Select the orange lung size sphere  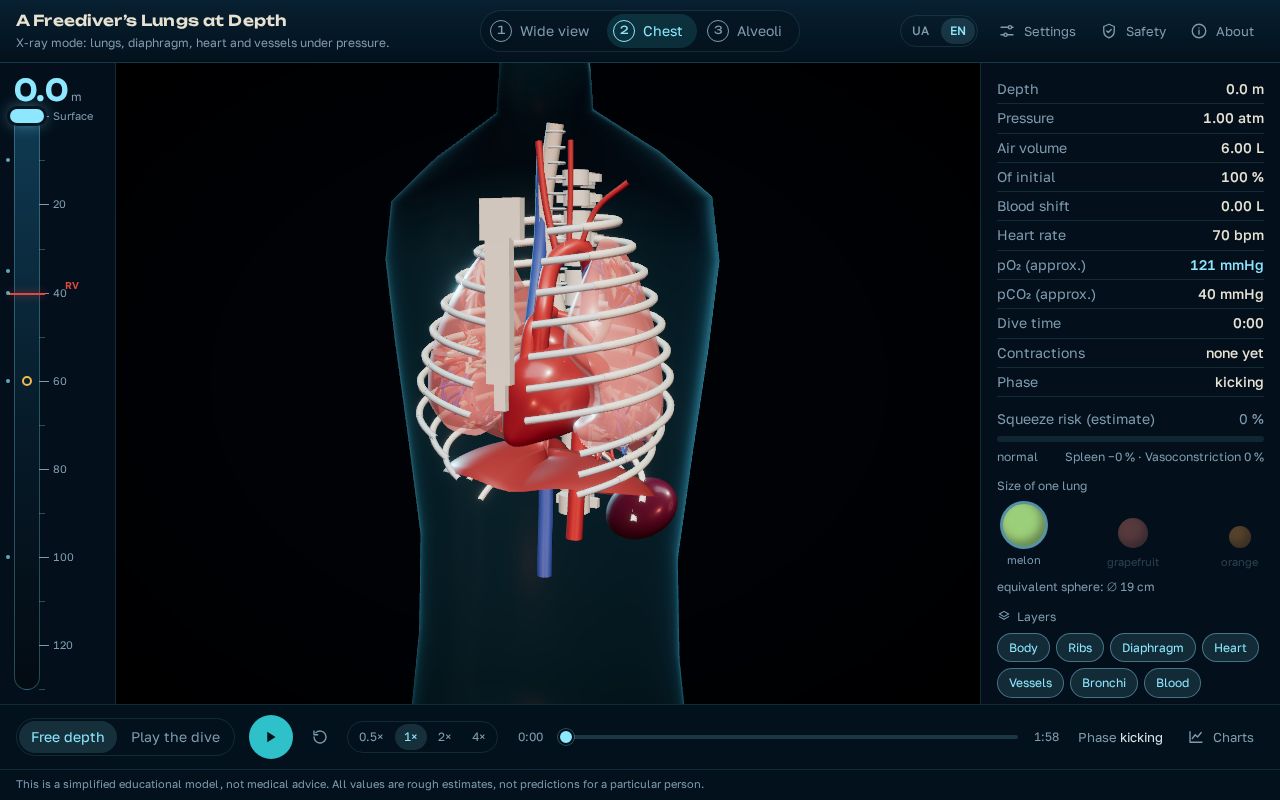pyautogui.click(x=1240, y=537)
